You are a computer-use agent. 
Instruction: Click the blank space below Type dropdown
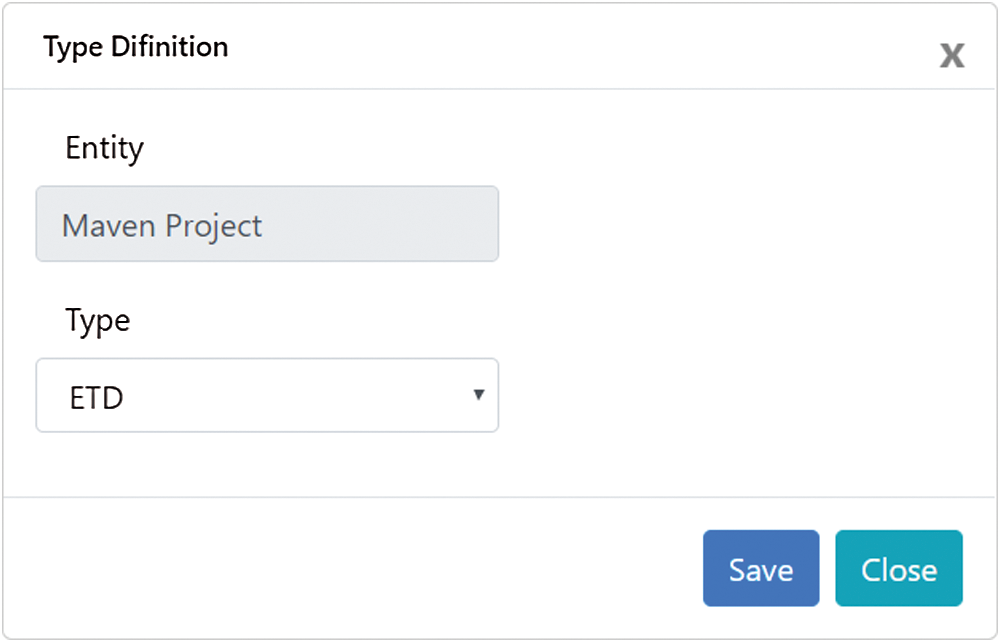tap(266, 463)
